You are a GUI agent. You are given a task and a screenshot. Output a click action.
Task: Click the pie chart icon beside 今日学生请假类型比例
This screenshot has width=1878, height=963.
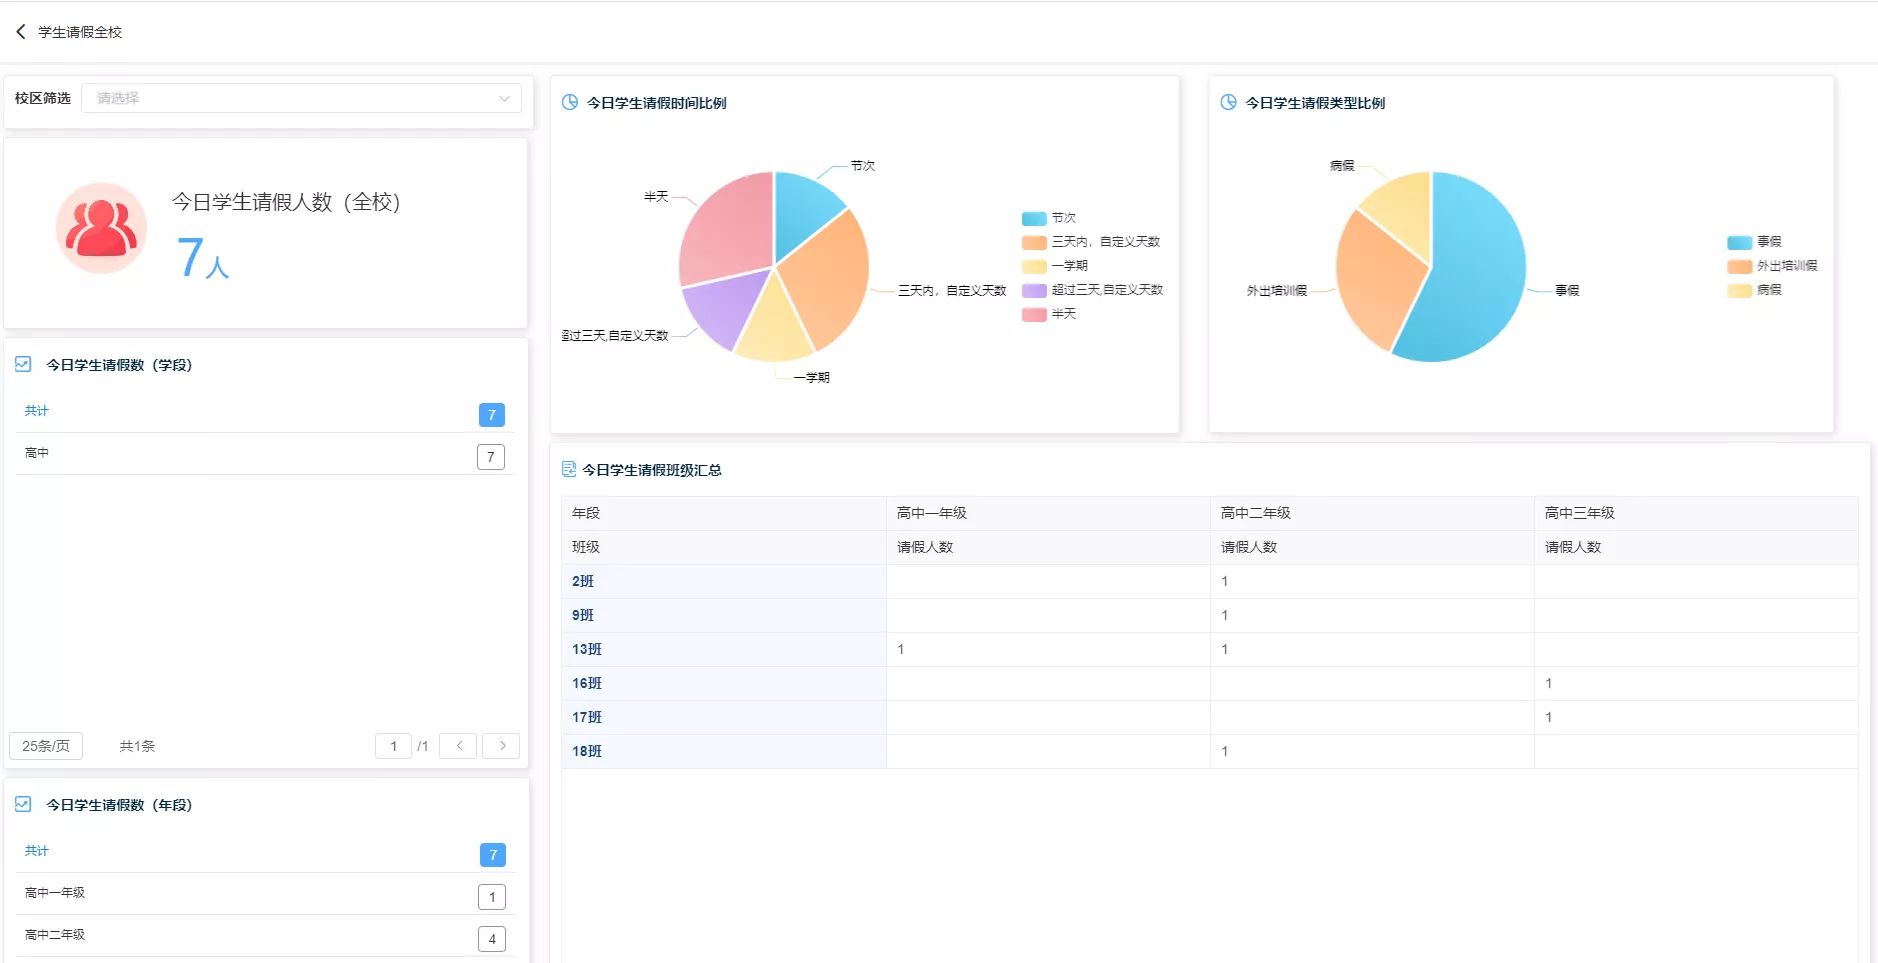tap(1229, 102)
